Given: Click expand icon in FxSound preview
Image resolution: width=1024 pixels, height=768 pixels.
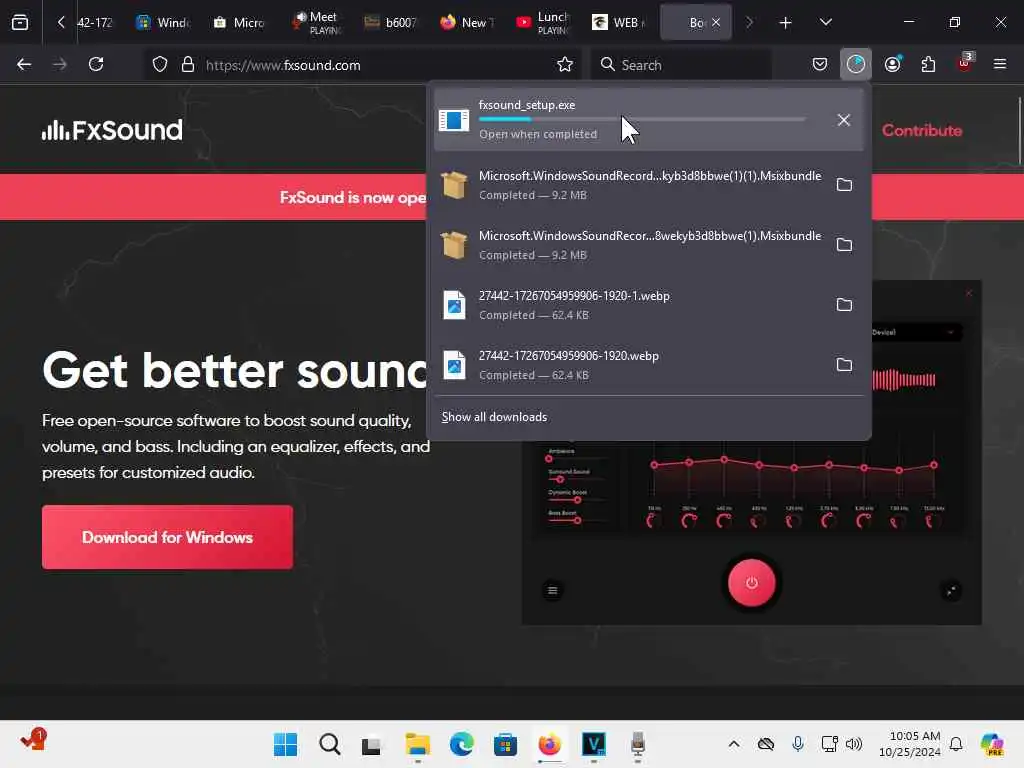Looking at the screenshot, I should pos(951,591).
